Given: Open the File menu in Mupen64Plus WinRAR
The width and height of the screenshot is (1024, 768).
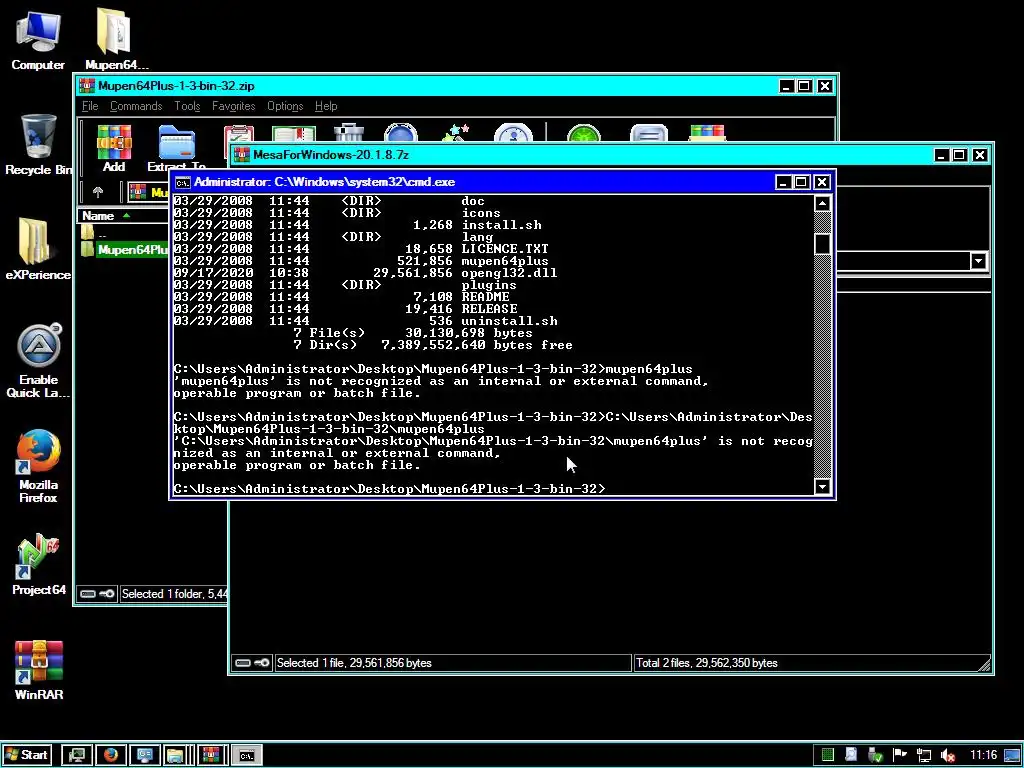Looking at the screenshot, I should click(x=90, y=106).
